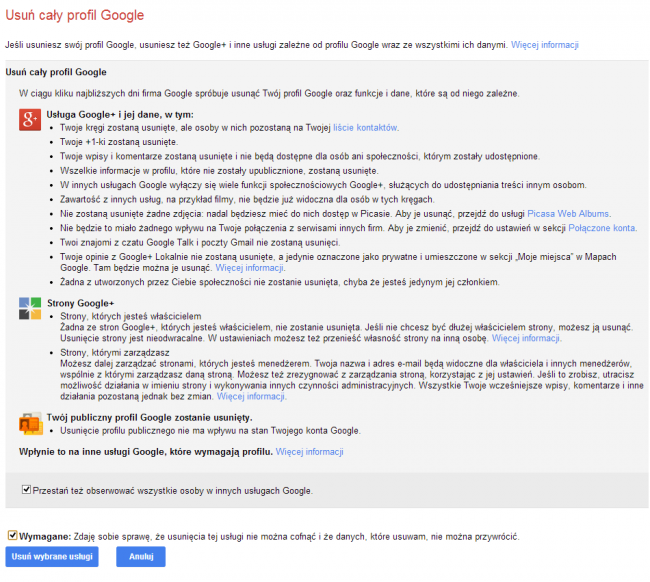Open 'Więcej informacji' link after 'inną osobę'
The width and height of the screenshot is (650, 582).
pyautogui.click(x=526, y=338)
